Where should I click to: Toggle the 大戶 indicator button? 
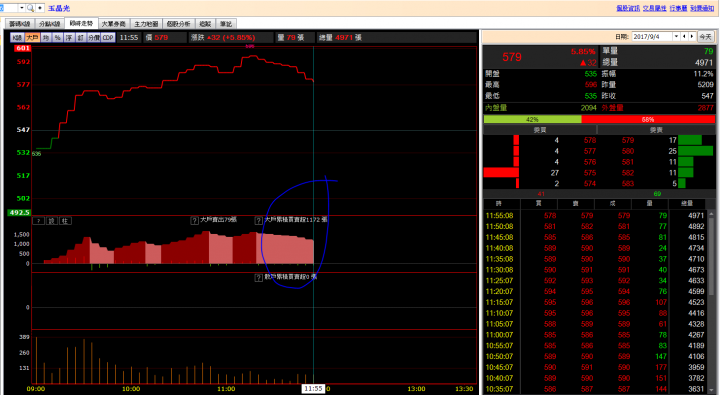(32, 38)
